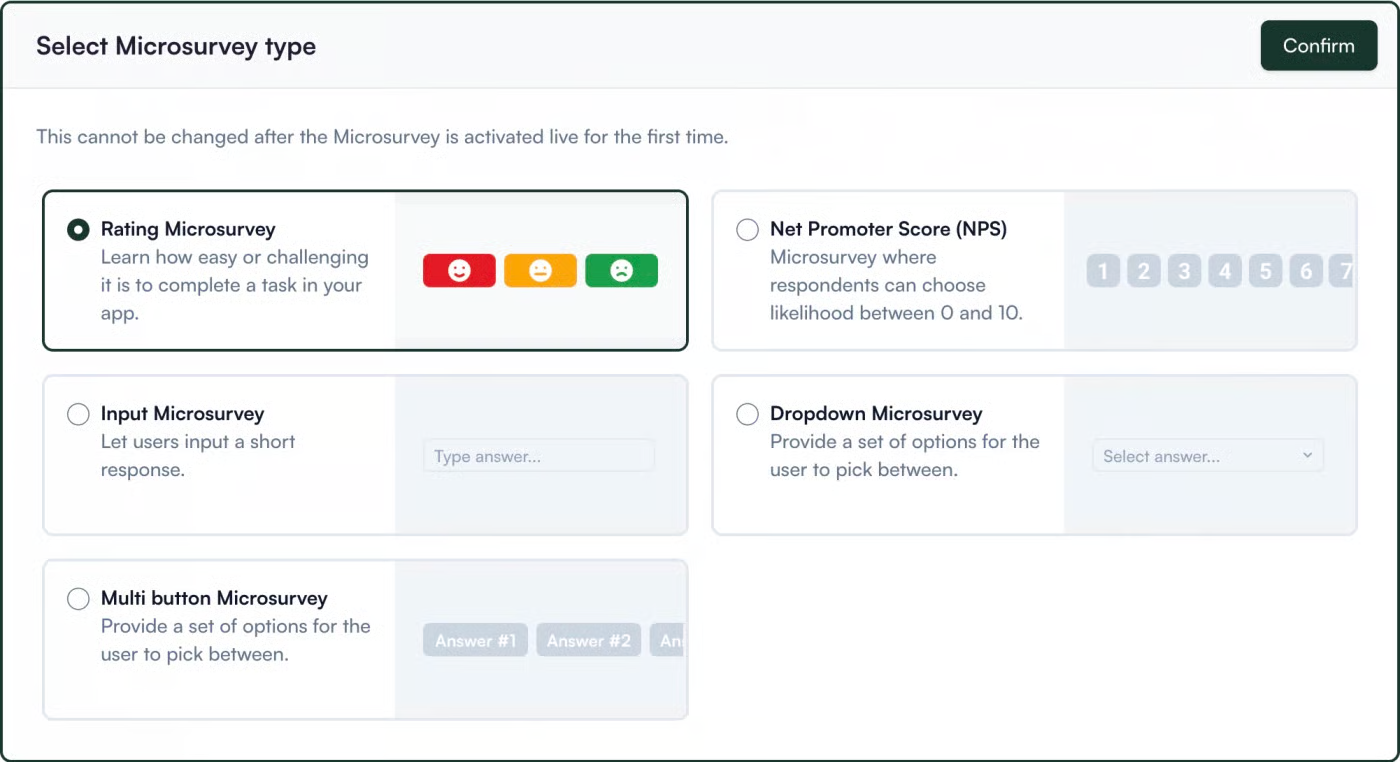The image size is (1400, 762).
Task: Click the green face rating icon
Action: (x=621, y=269)
